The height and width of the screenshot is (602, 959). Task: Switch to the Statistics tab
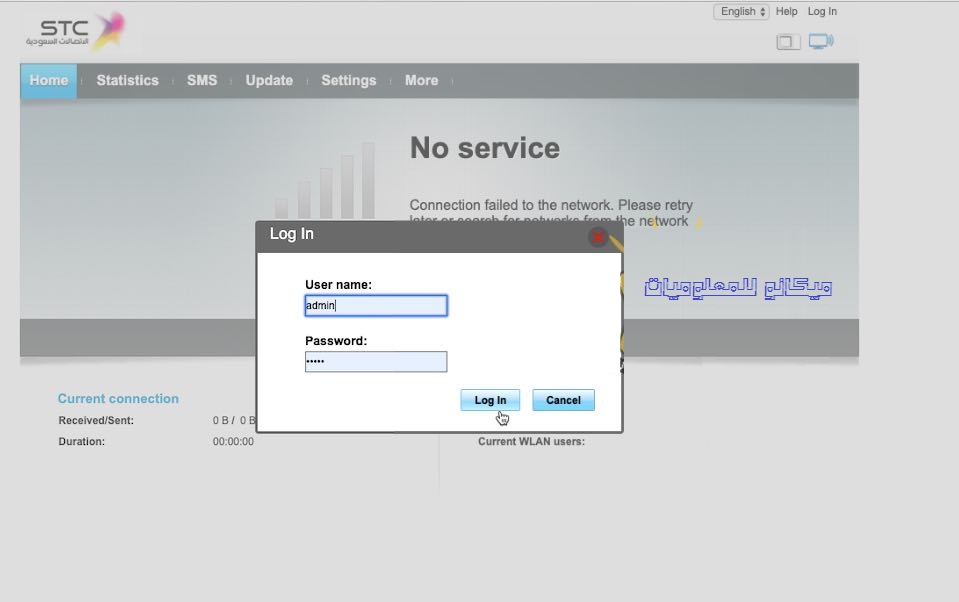(x=127, y=80)
